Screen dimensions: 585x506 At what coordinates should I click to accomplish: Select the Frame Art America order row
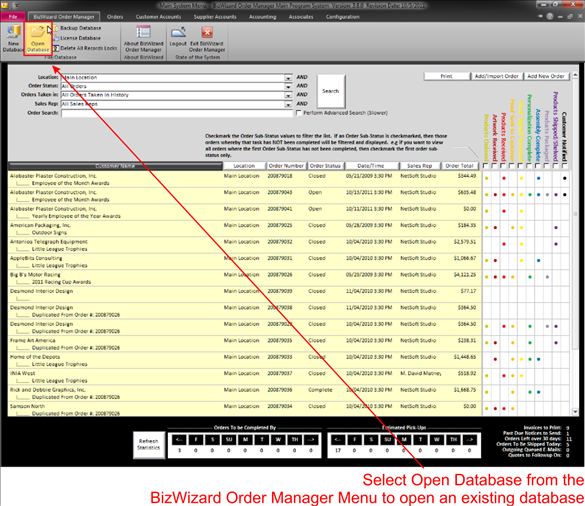tap(244, 344)
